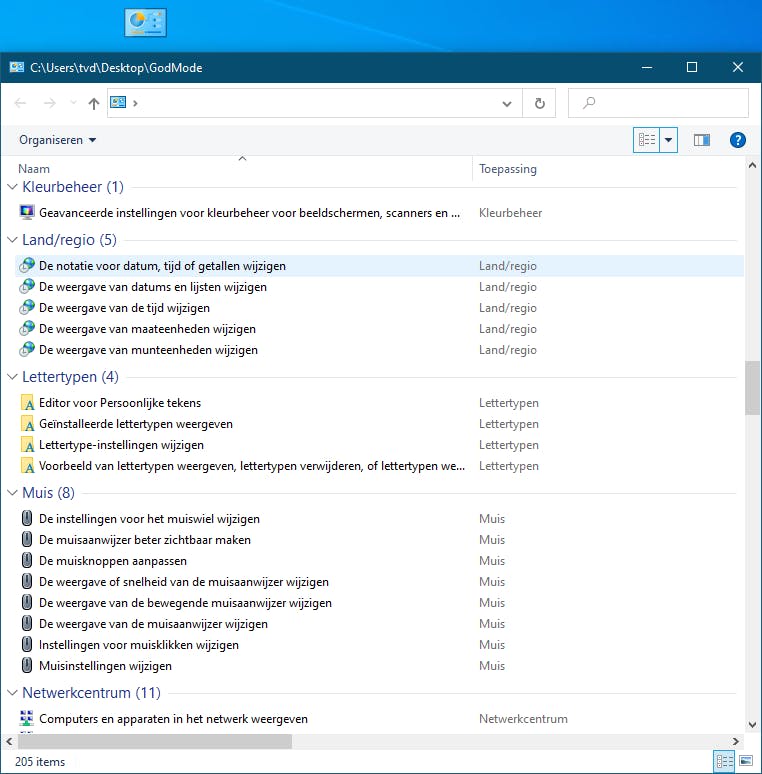
Task: Click mouse icon for 'De muisaanwijzer beter zichtbaar'
Action: pos(27,540)
